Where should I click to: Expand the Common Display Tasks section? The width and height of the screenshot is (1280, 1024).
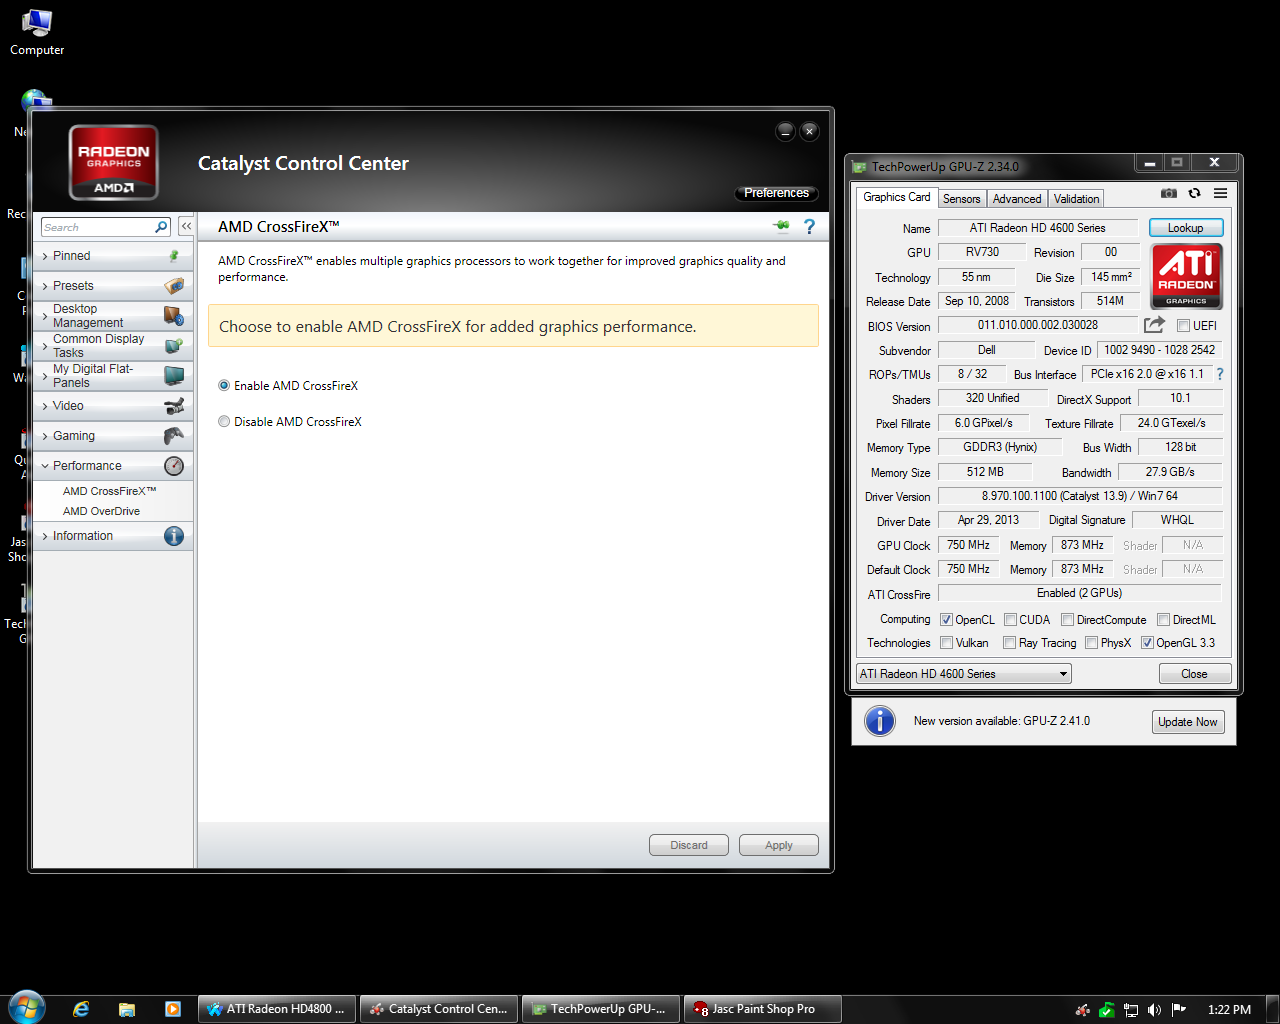[113, 346]
